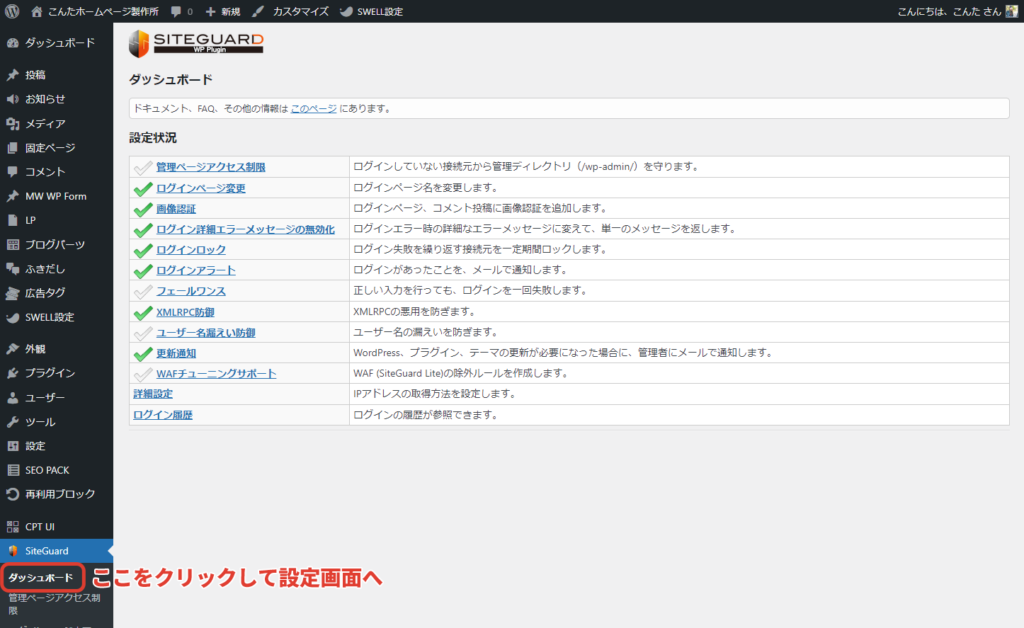Click the megaphone icon next to お知らせ
1024x628 pixels.
pyautogui.click(x=12, y=99)
